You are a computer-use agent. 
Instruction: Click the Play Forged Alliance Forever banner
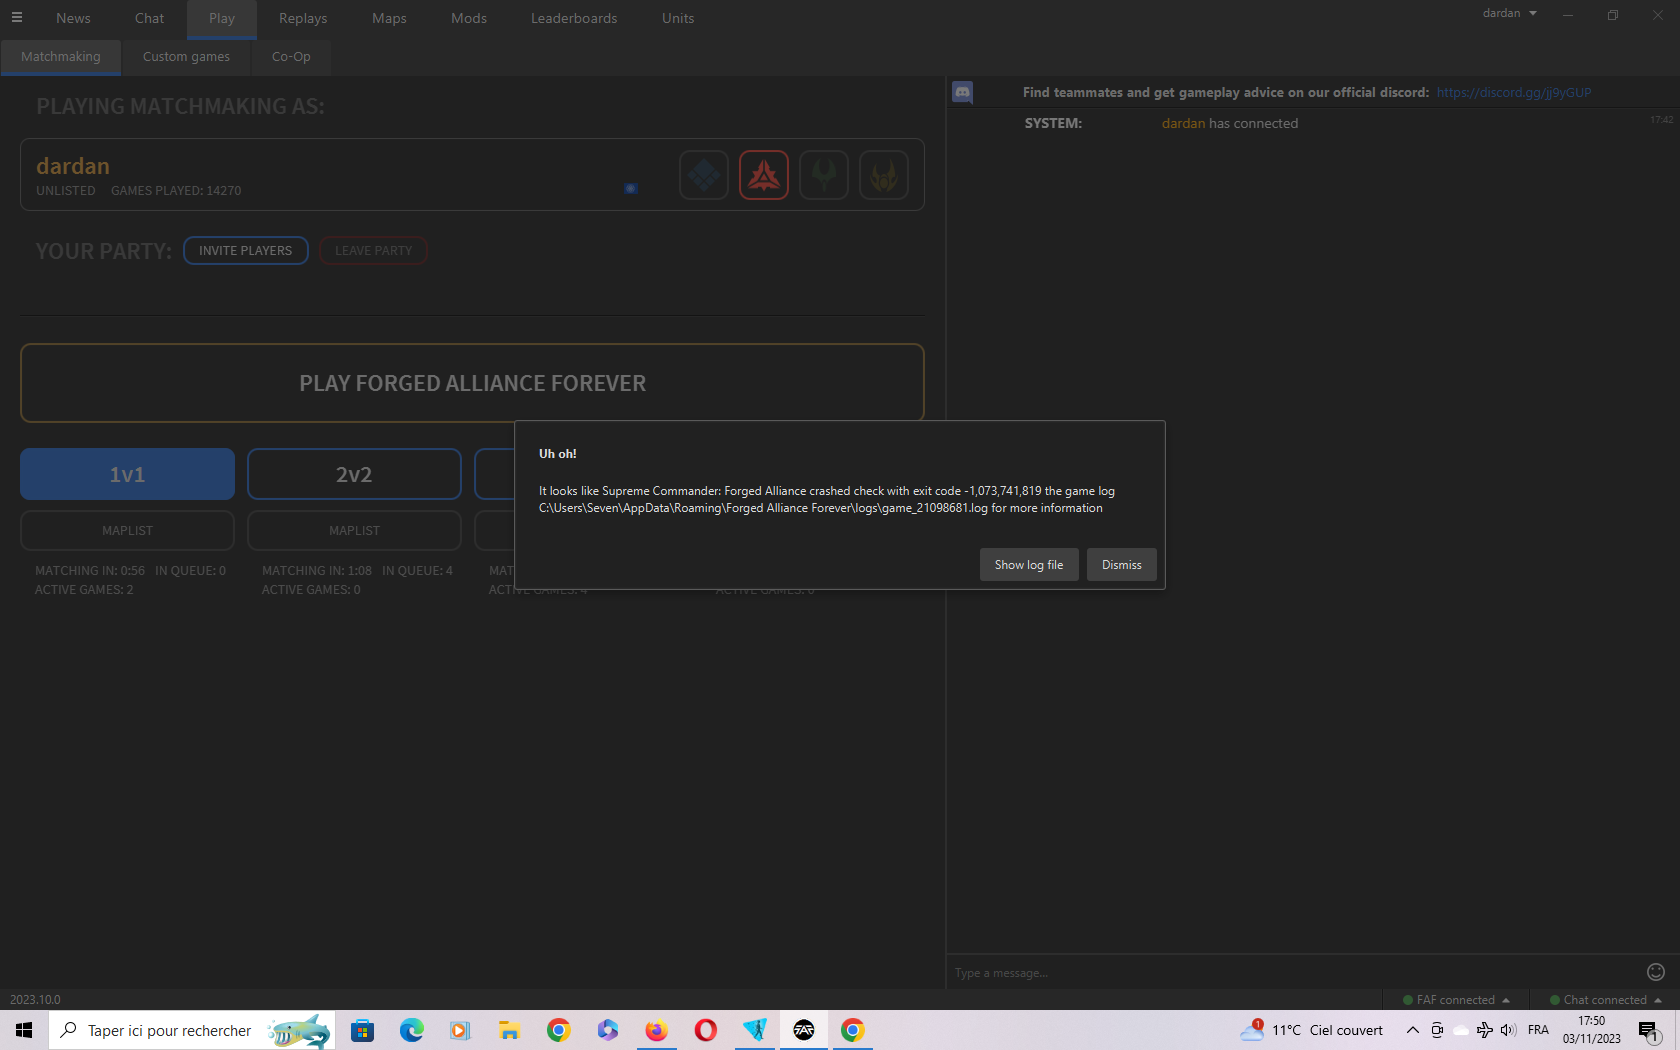coord(472,383)
